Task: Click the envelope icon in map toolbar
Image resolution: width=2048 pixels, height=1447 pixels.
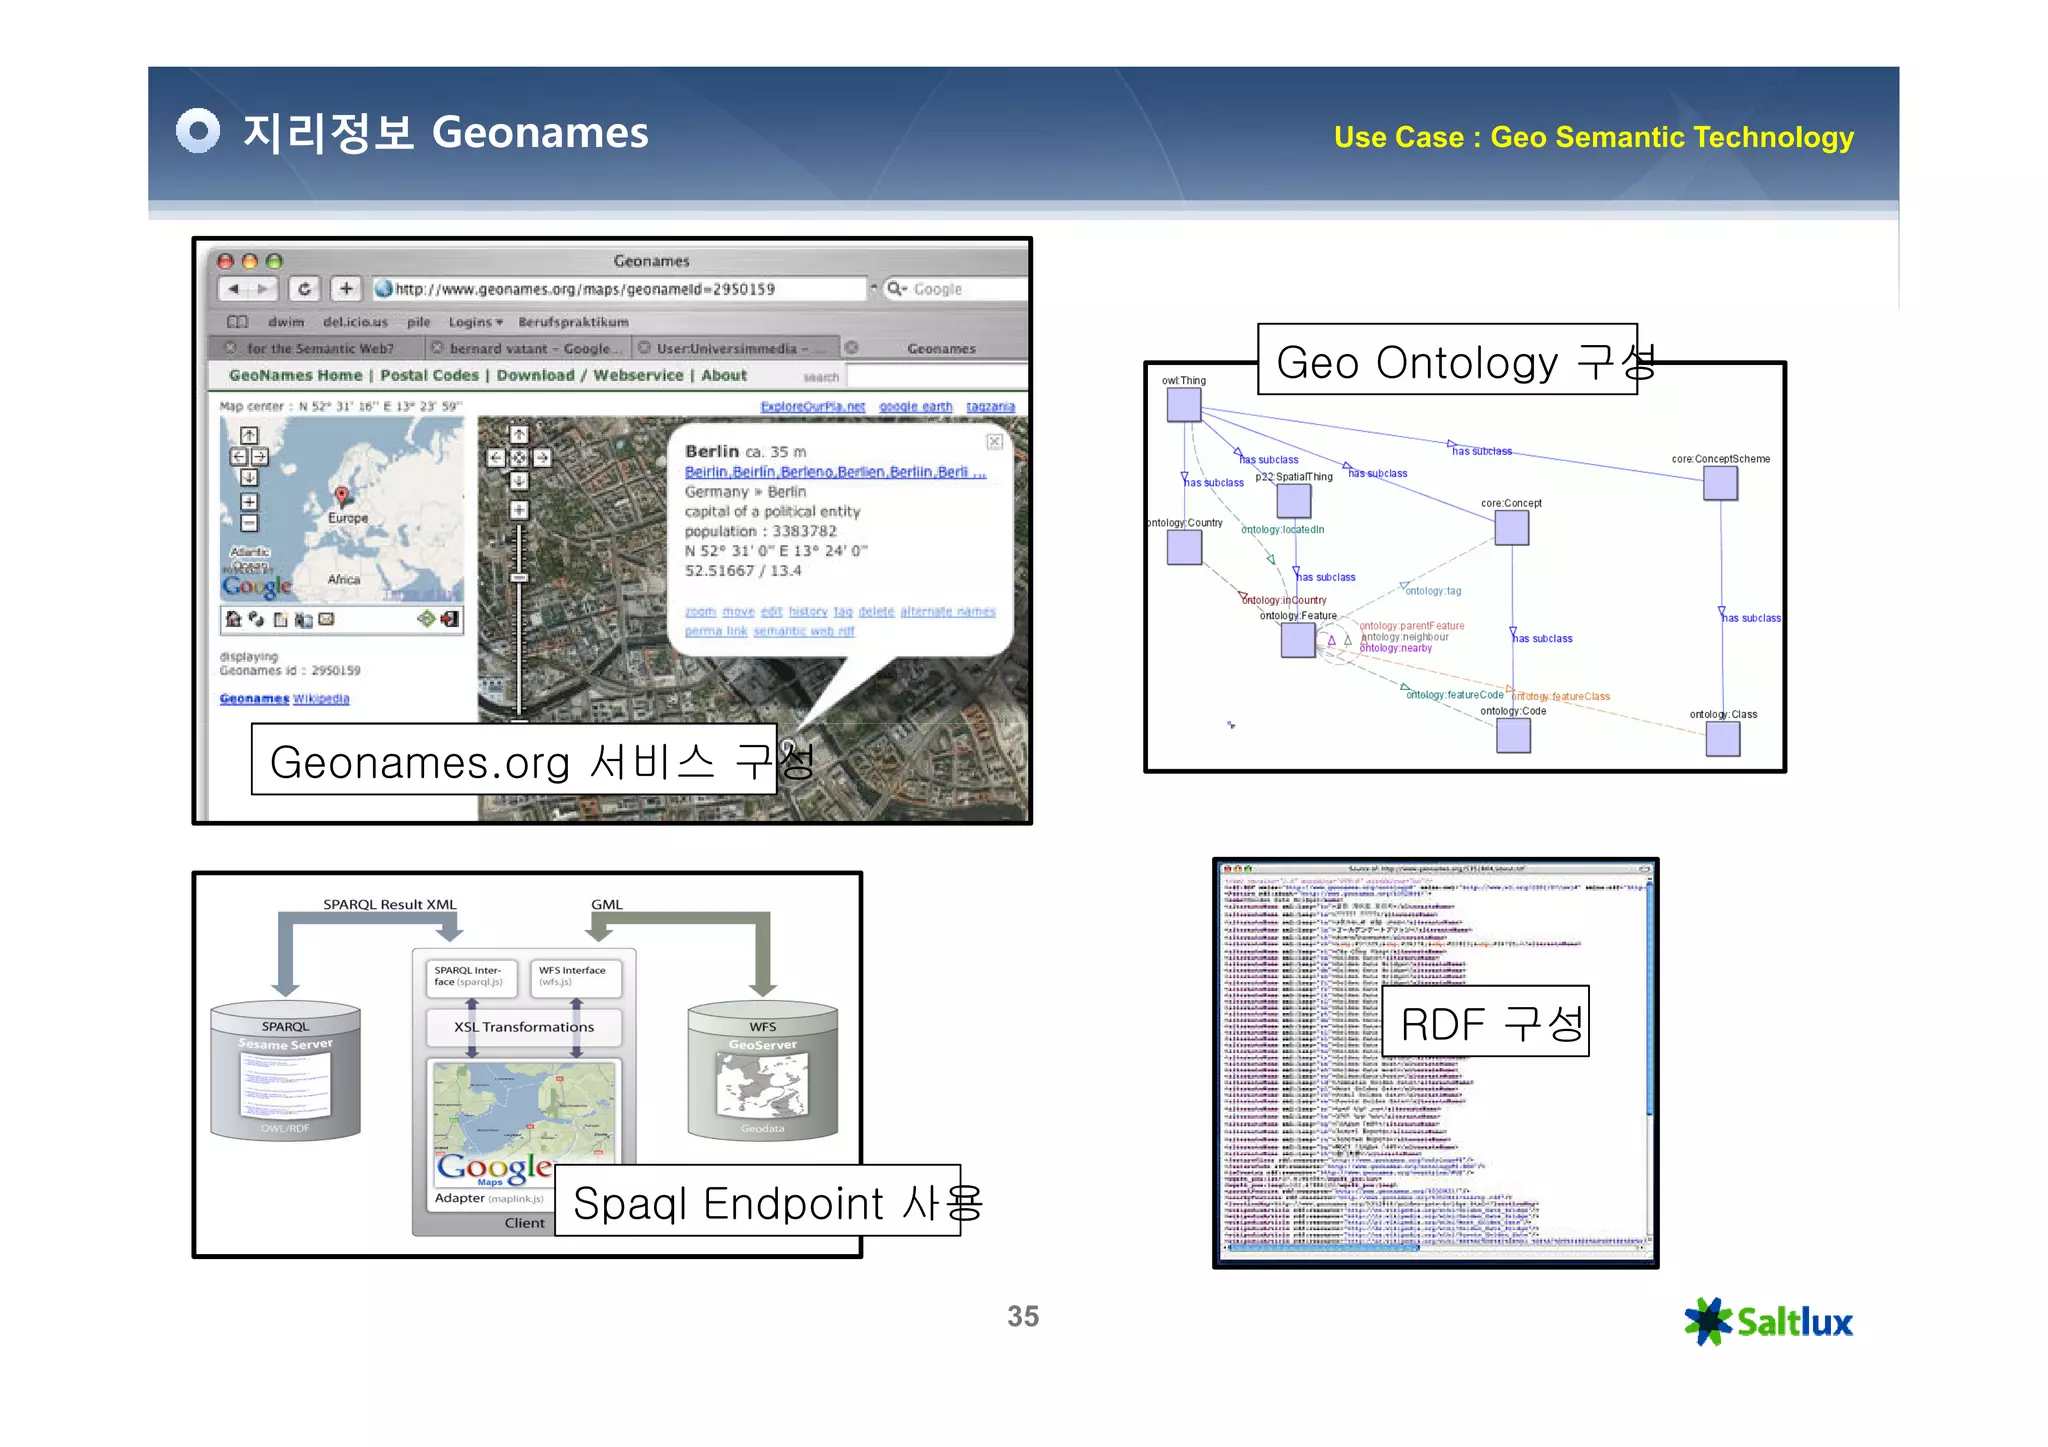Action: tap(326, 619)
